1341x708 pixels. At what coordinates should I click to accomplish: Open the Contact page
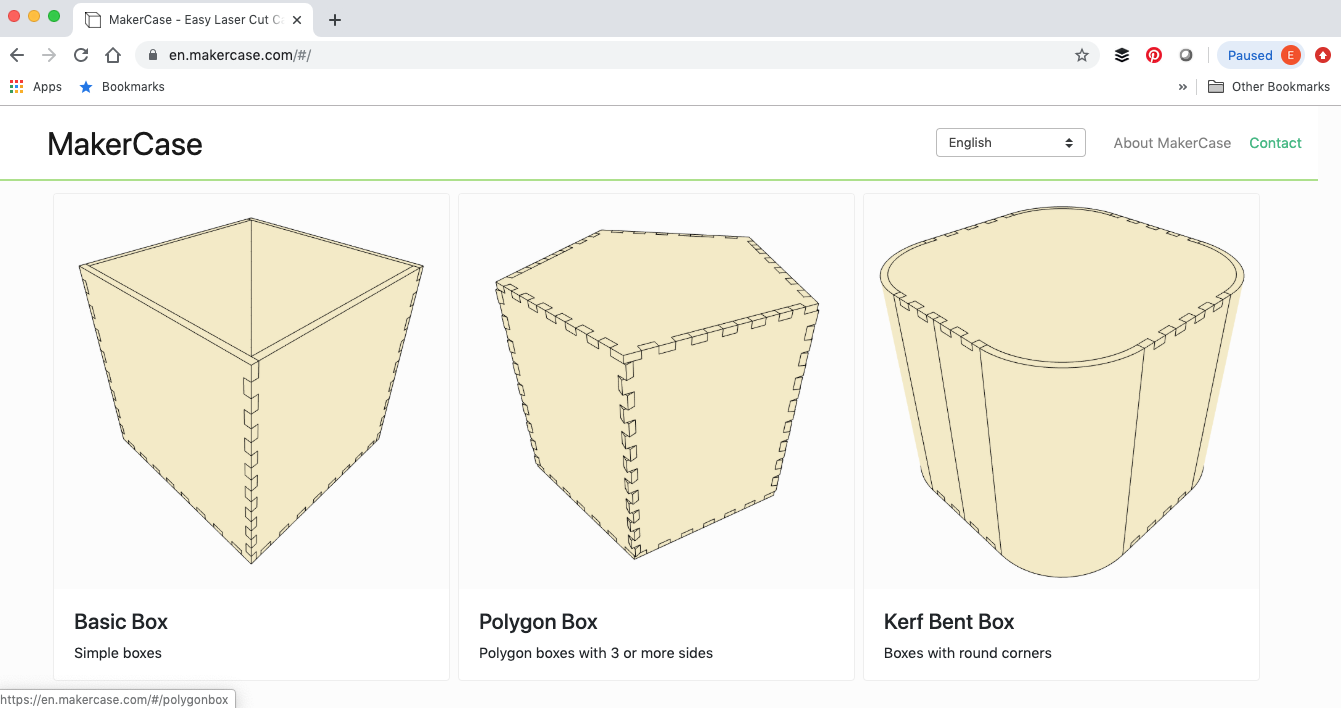[1275, 142]
